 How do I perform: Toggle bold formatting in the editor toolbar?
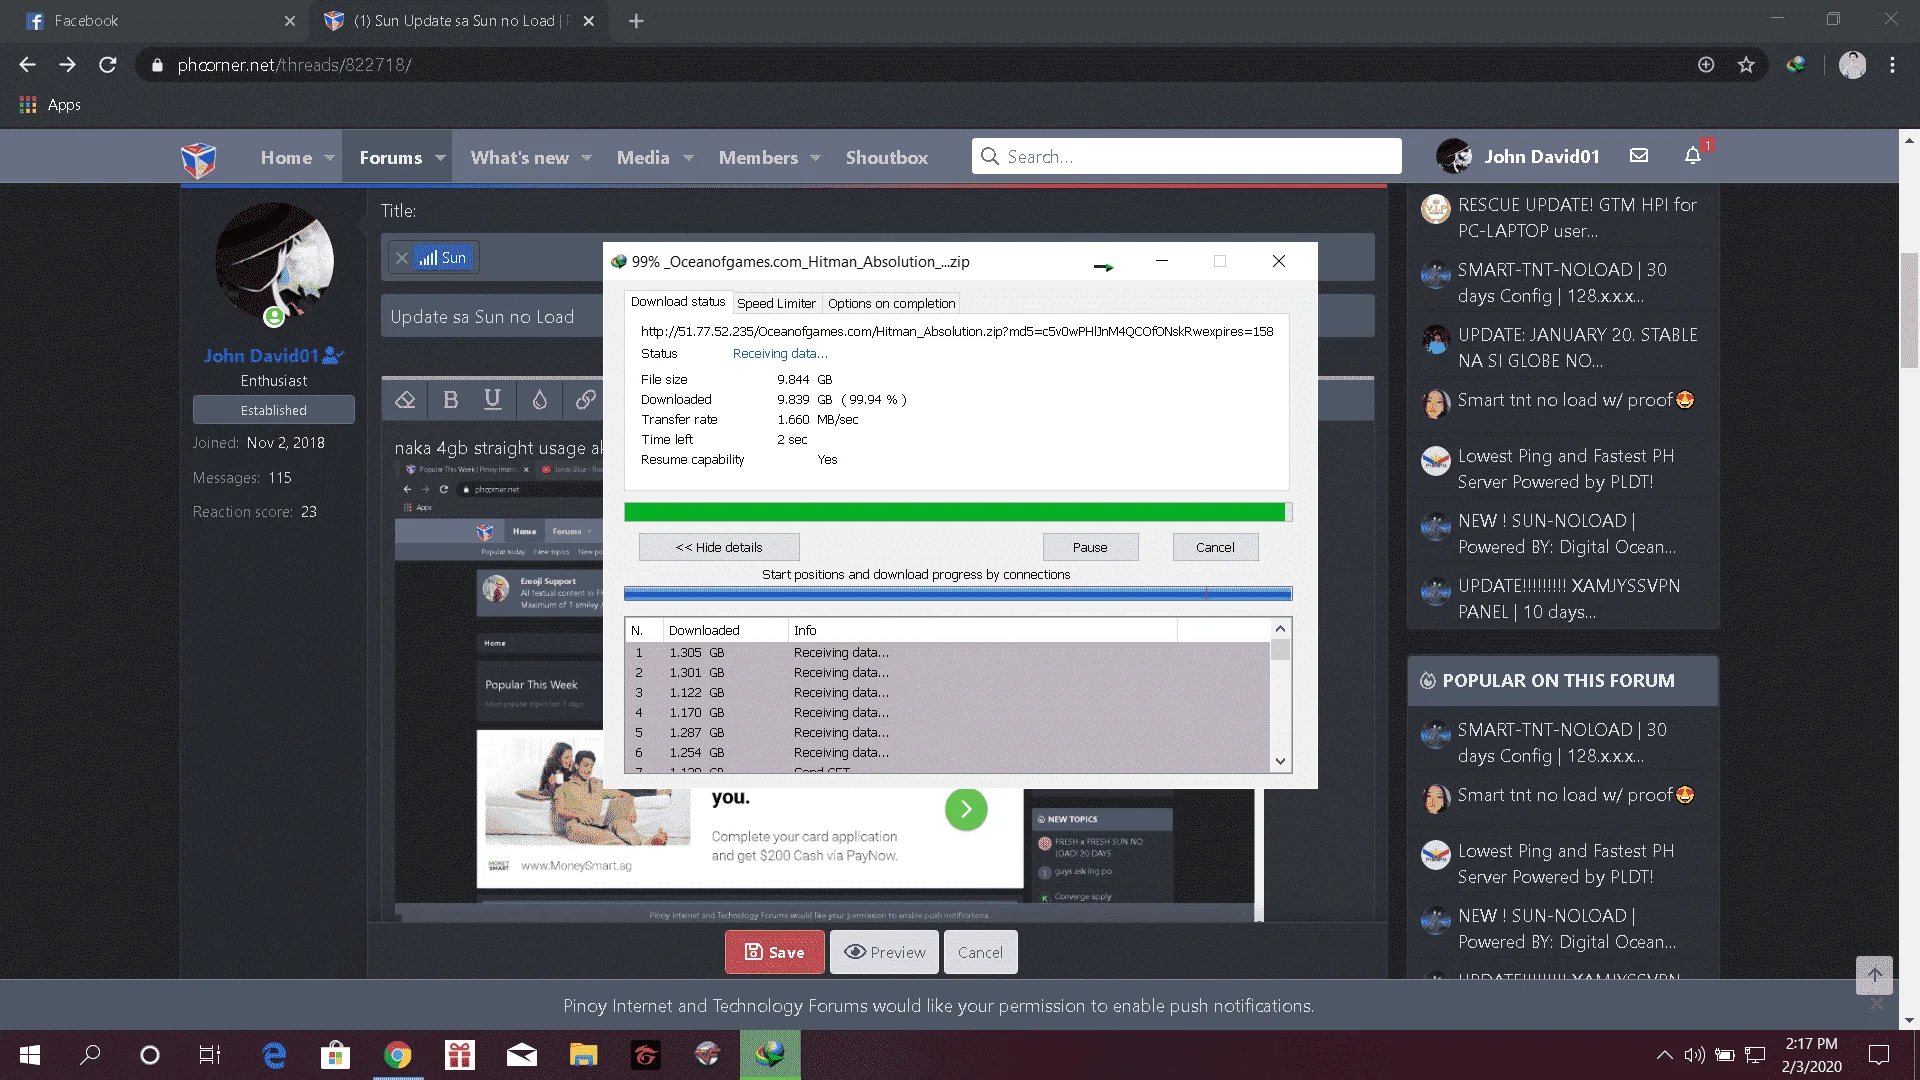[450, 400]
